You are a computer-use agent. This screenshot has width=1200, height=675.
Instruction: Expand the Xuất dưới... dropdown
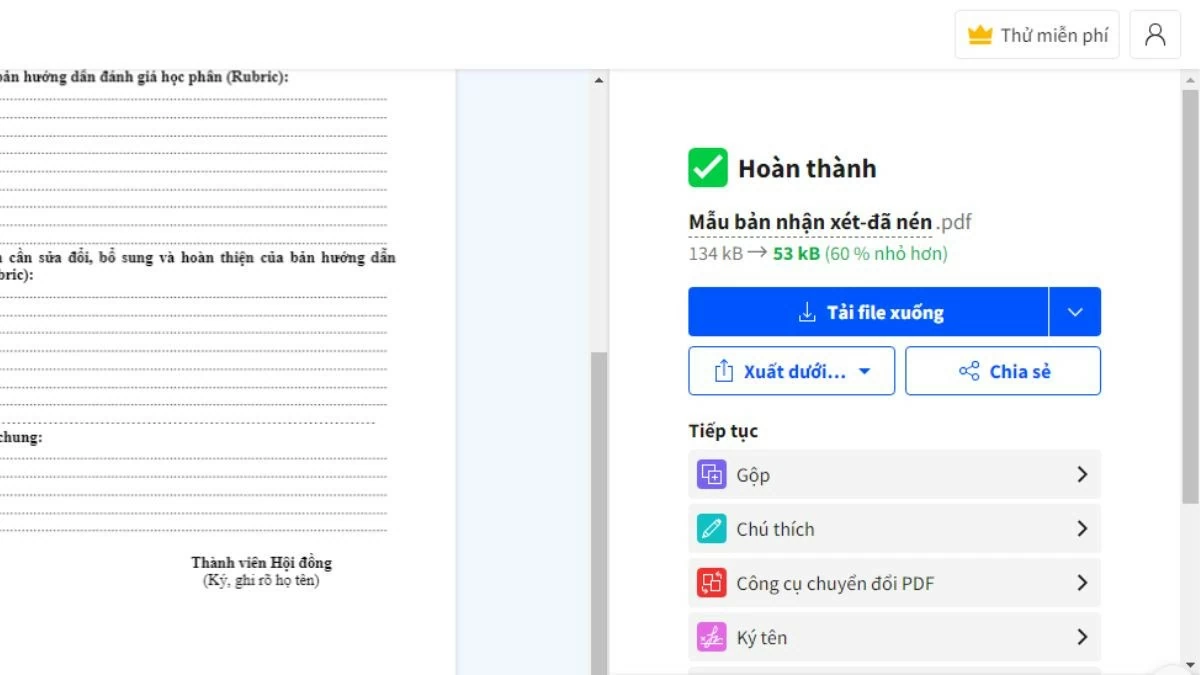tap(866, 370)
